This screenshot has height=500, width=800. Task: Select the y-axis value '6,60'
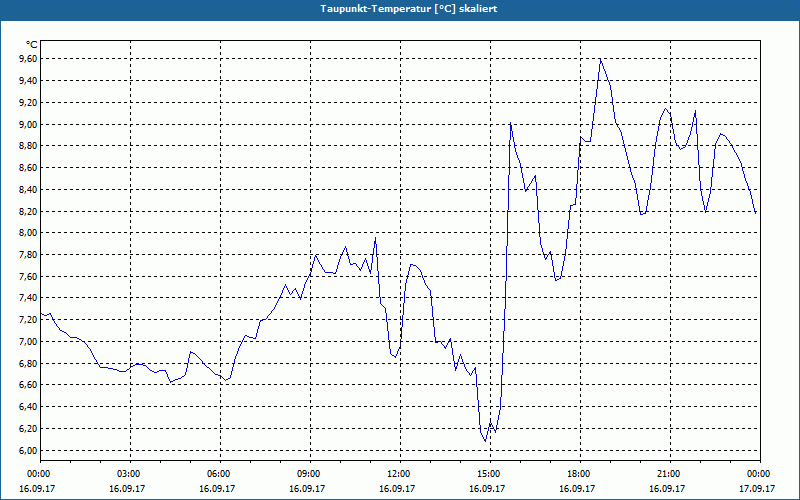click(28, 385)
